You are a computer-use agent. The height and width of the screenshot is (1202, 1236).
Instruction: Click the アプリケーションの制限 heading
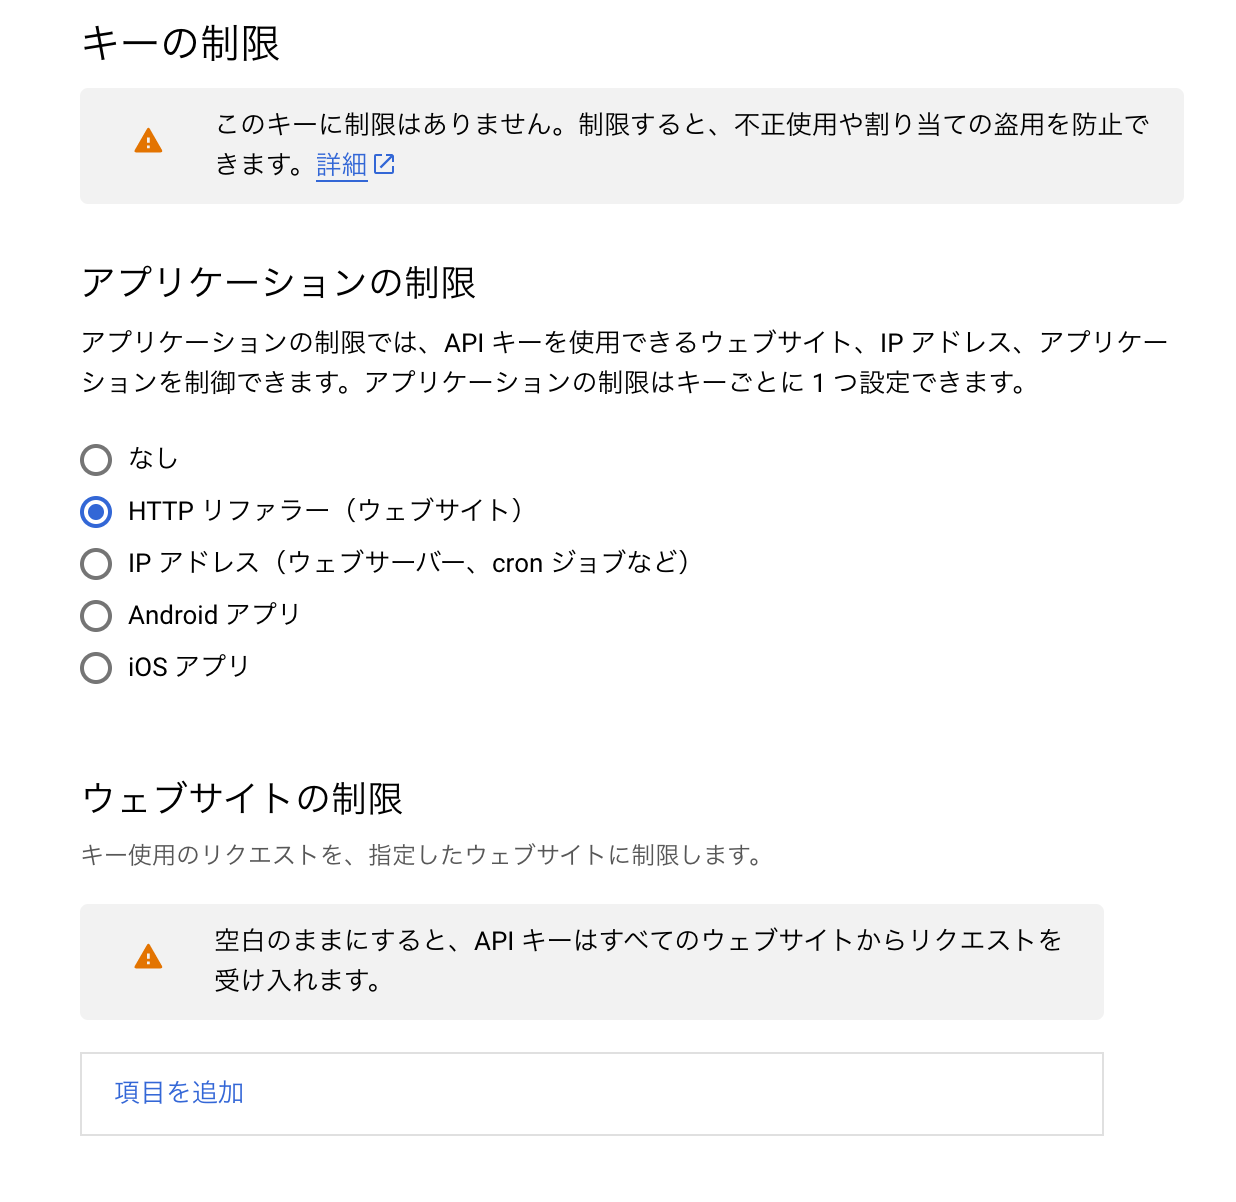tap(280, 283)
